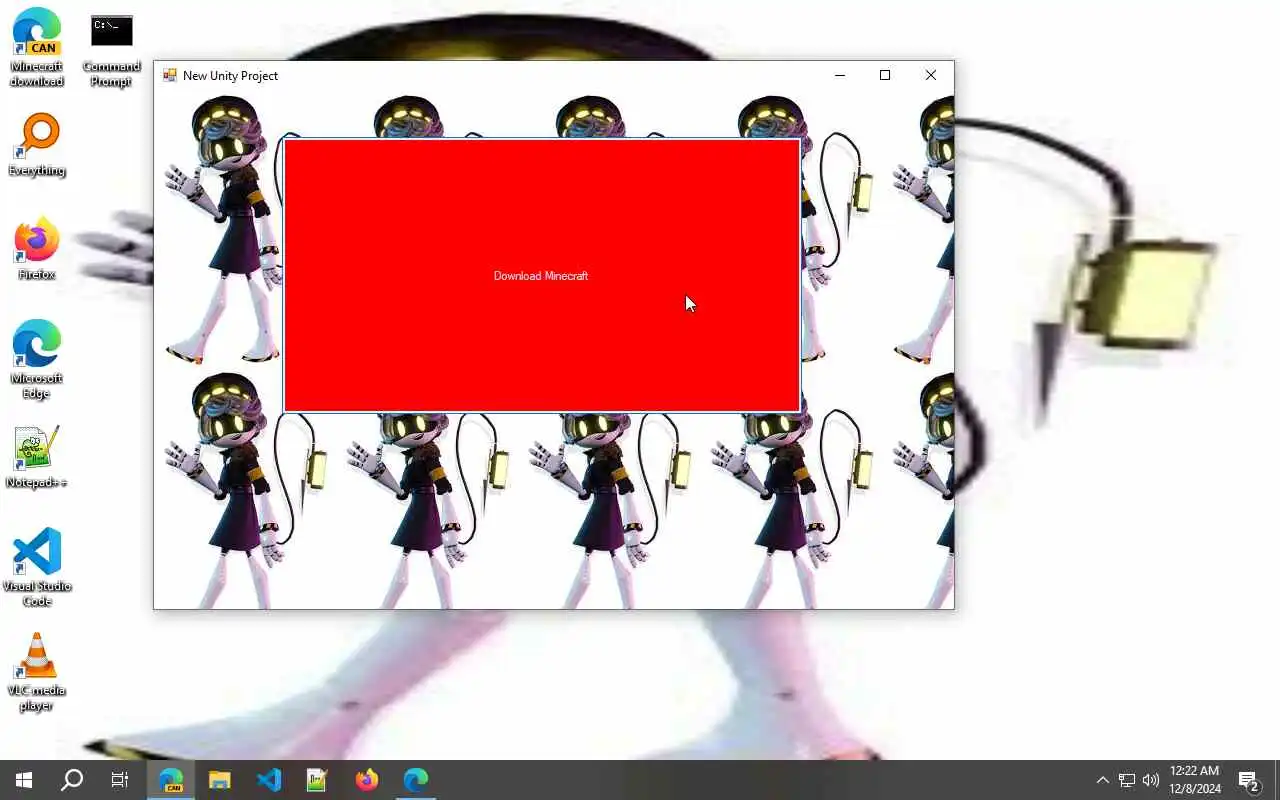The image size is (1280, 800).
Task: Close the New Unity Project window
Action: click(x=931, y=75)
